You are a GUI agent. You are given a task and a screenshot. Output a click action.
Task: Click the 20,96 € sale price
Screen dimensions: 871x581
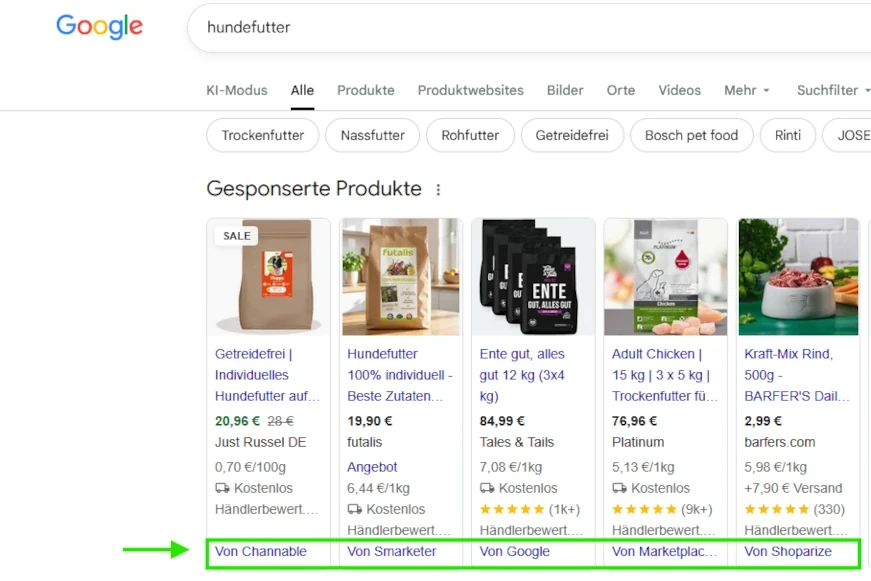(x=237, y=421)
